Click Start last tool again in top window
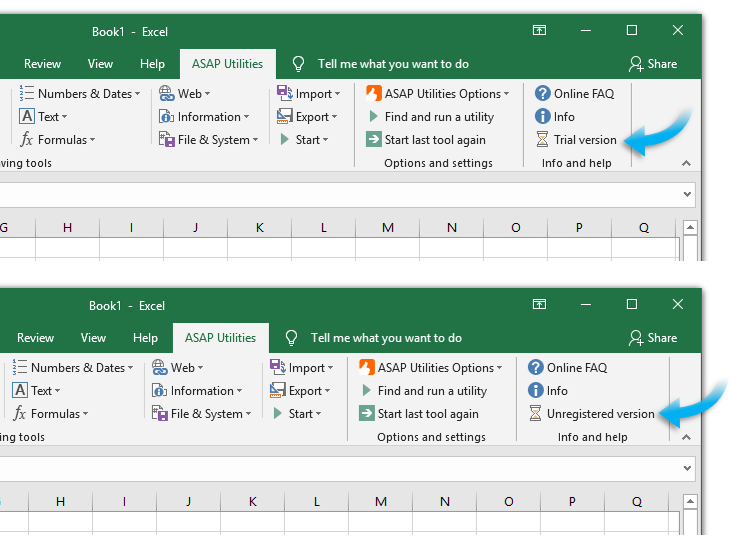Image resolution: width=730 pixels, height=539 pixels. 426,140
